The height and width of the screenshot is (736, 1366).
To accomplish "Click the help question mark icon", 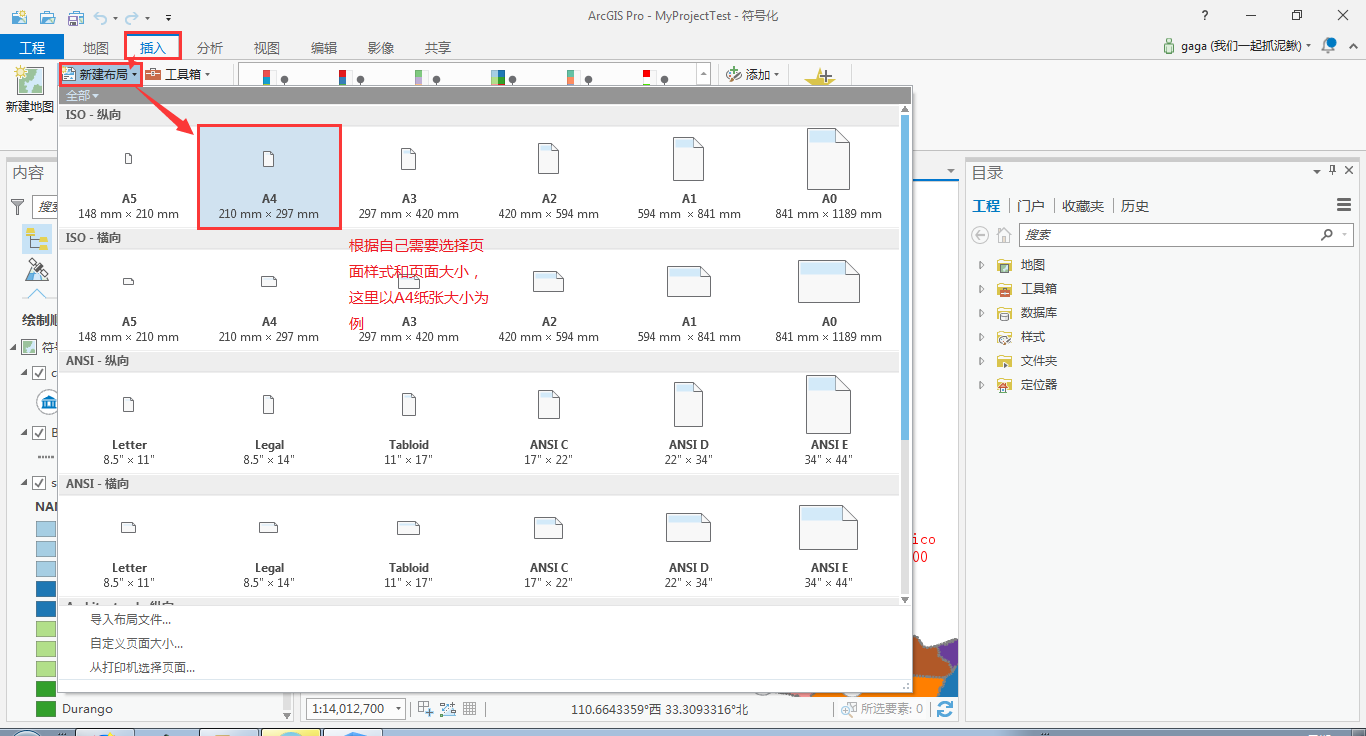I will coord(1205,15).
